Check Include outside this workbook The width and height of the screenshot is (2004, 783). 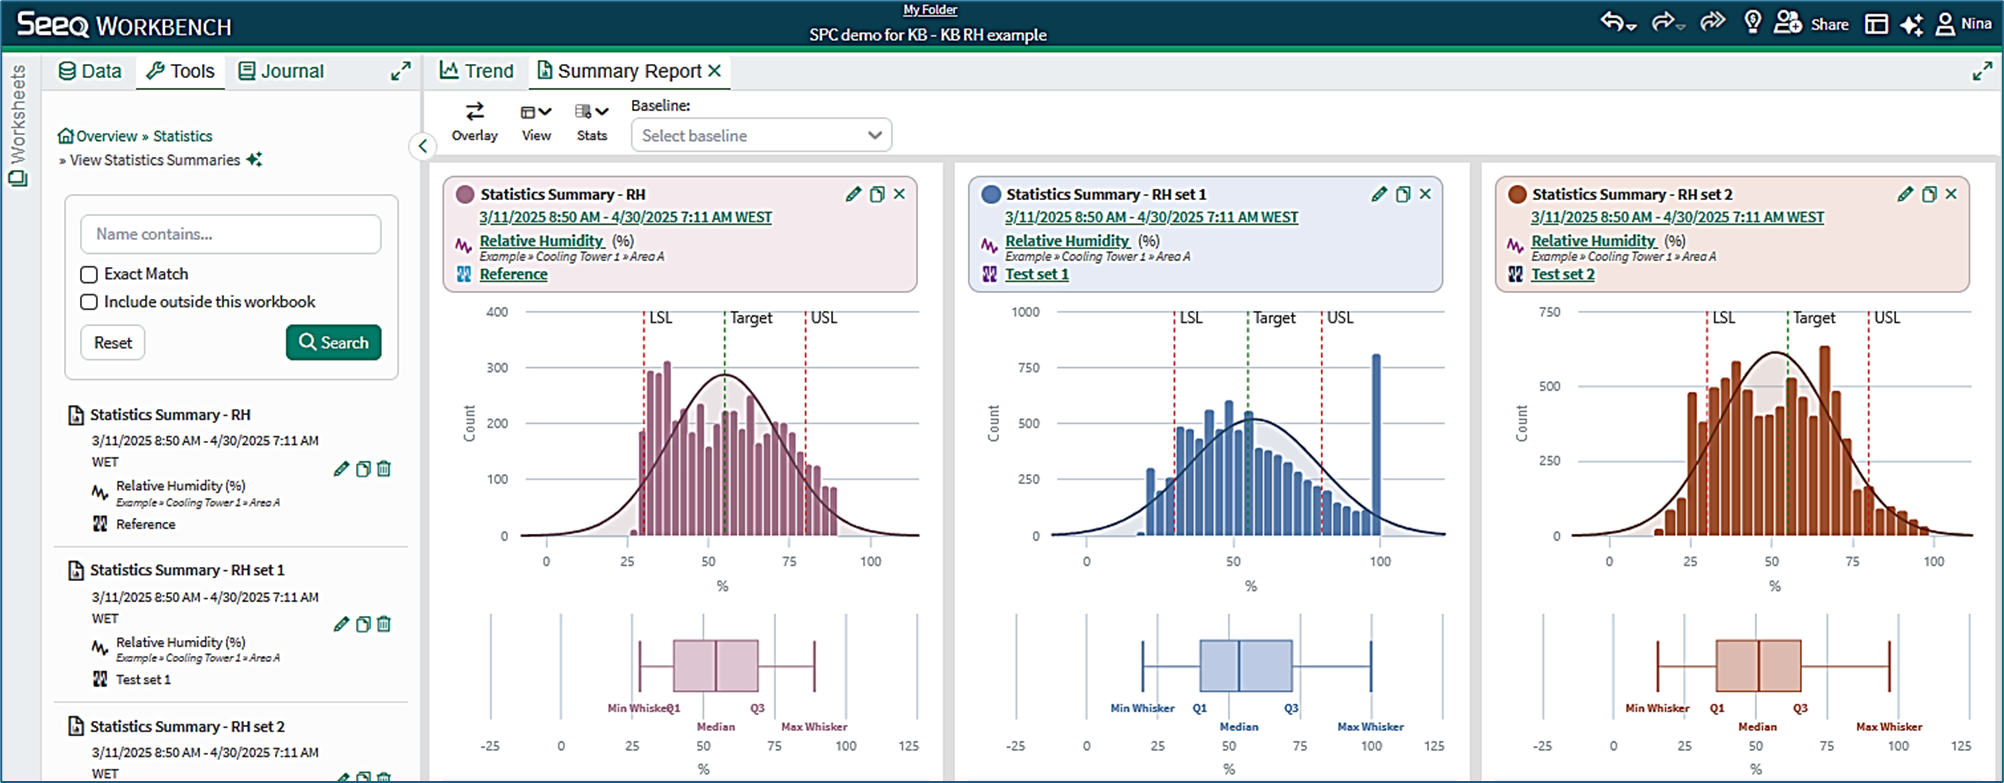point(89,302)
